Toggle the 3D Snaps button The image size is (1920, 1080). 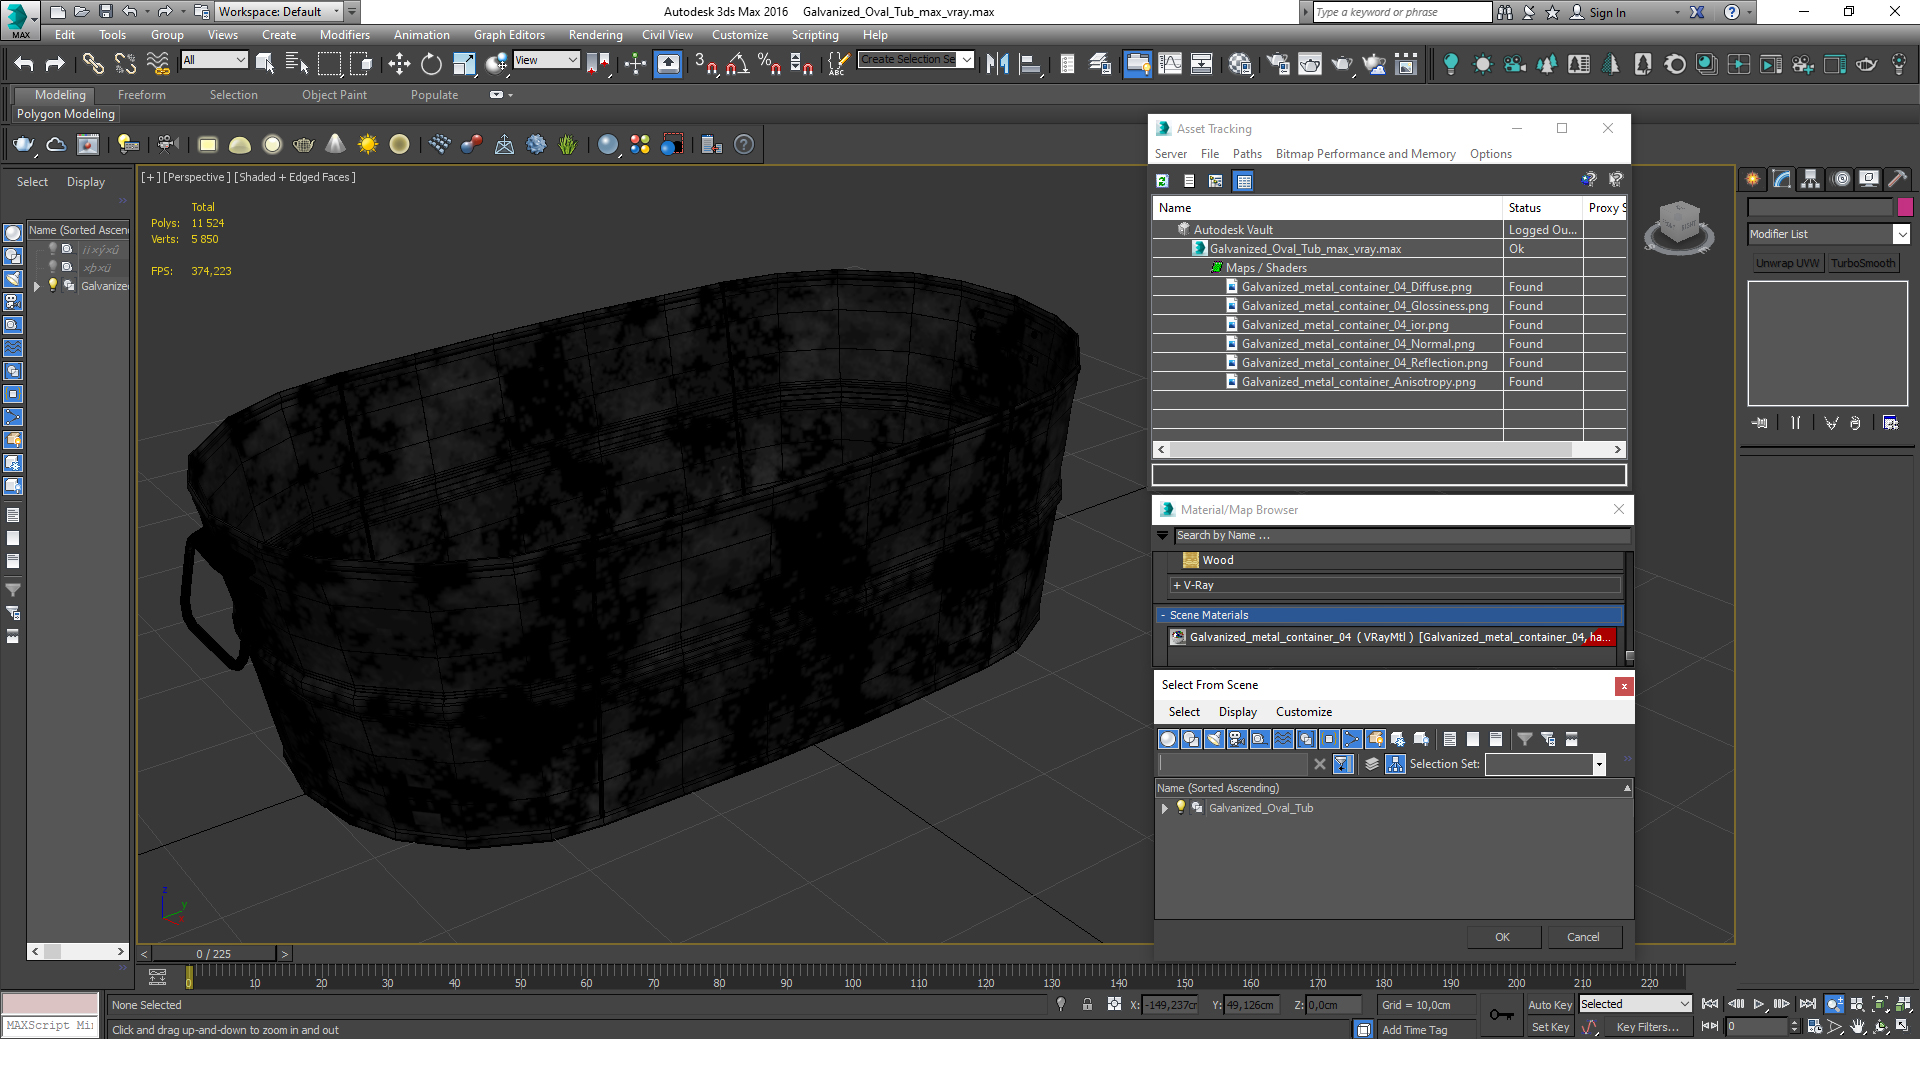(705, 64)
